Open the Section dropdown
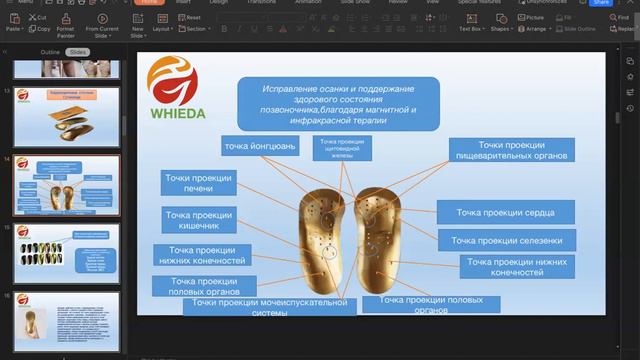 pyautogui.click(x=195, y=29)
